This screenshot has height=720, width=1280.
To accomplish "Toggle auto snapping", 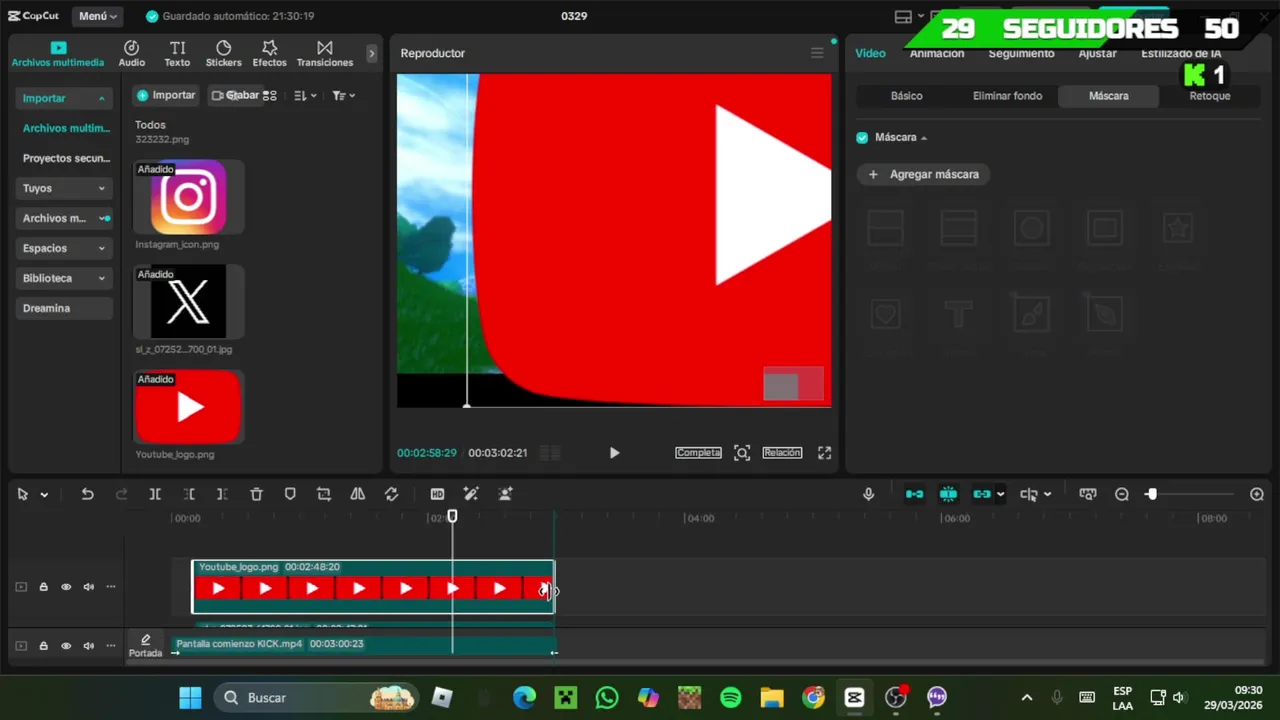I will tap(948, 494).
